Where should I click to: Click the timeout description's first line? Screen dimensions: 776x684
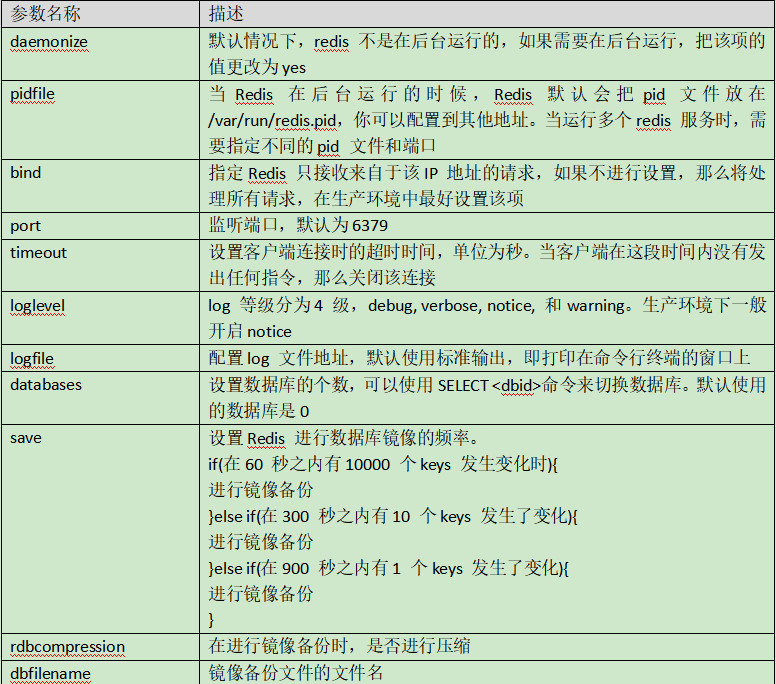487,251
